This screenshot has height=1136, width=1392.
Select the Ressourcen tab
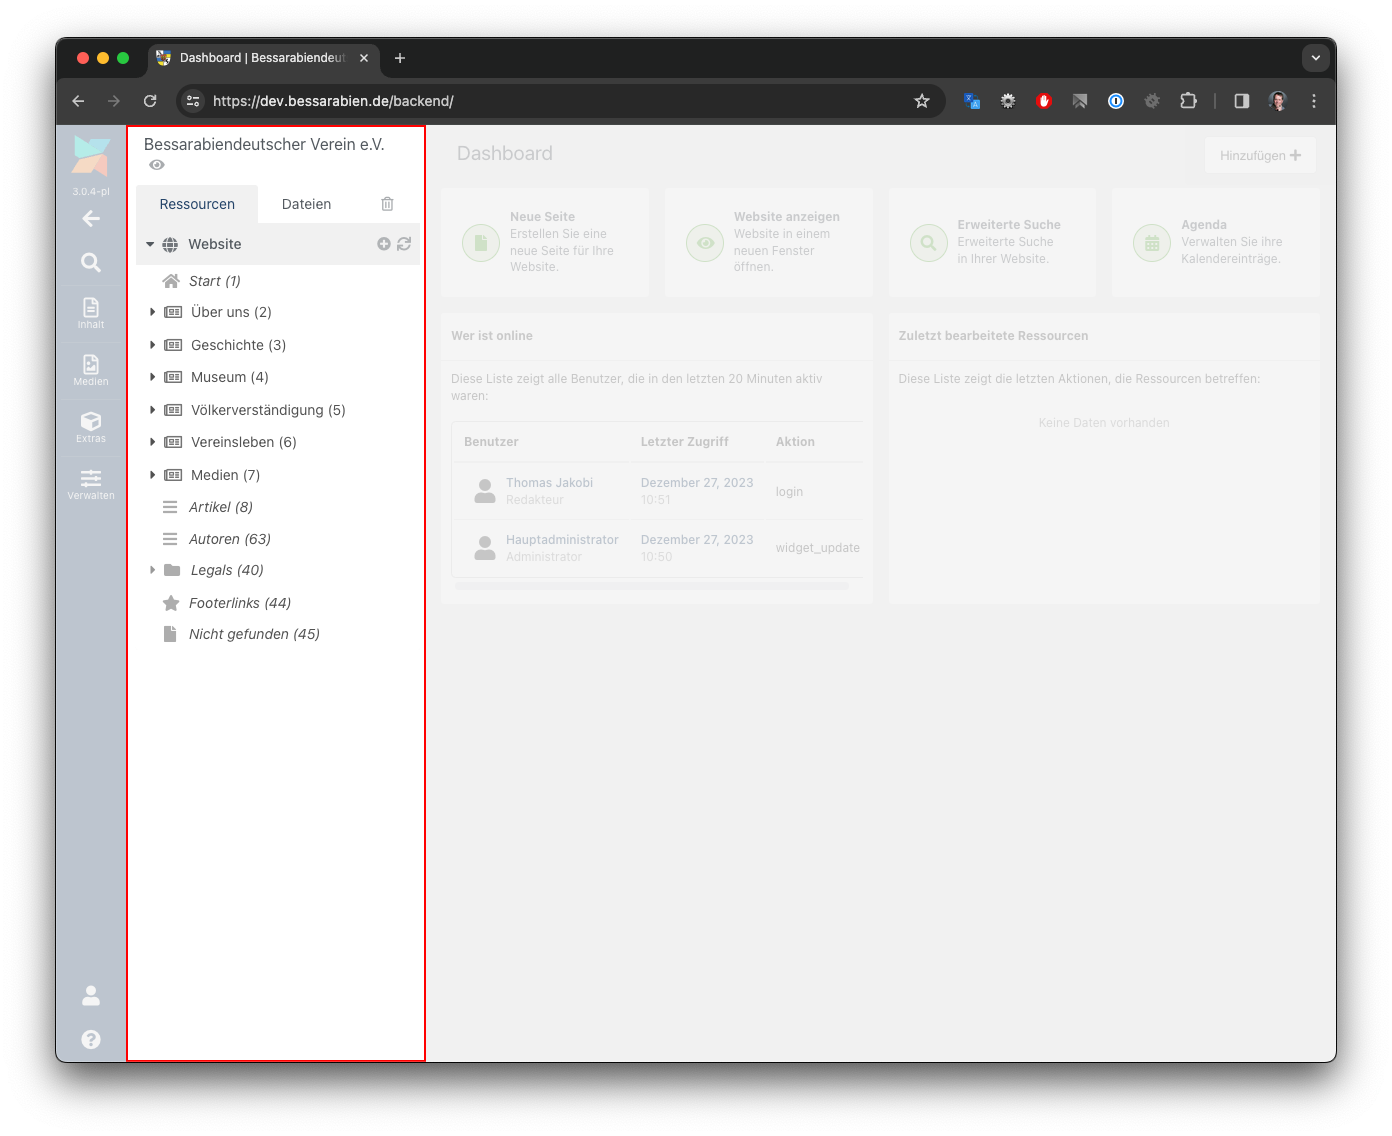197,204
